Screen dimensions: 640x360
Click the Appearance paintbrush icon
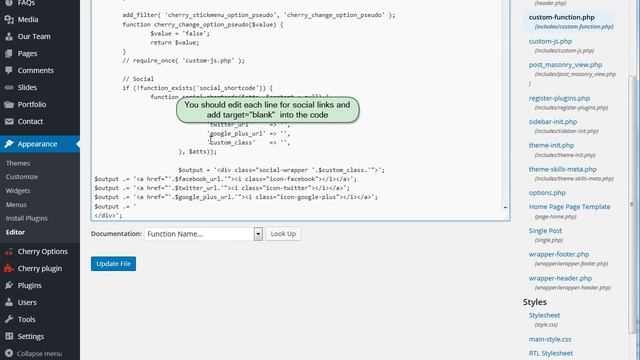9,144
